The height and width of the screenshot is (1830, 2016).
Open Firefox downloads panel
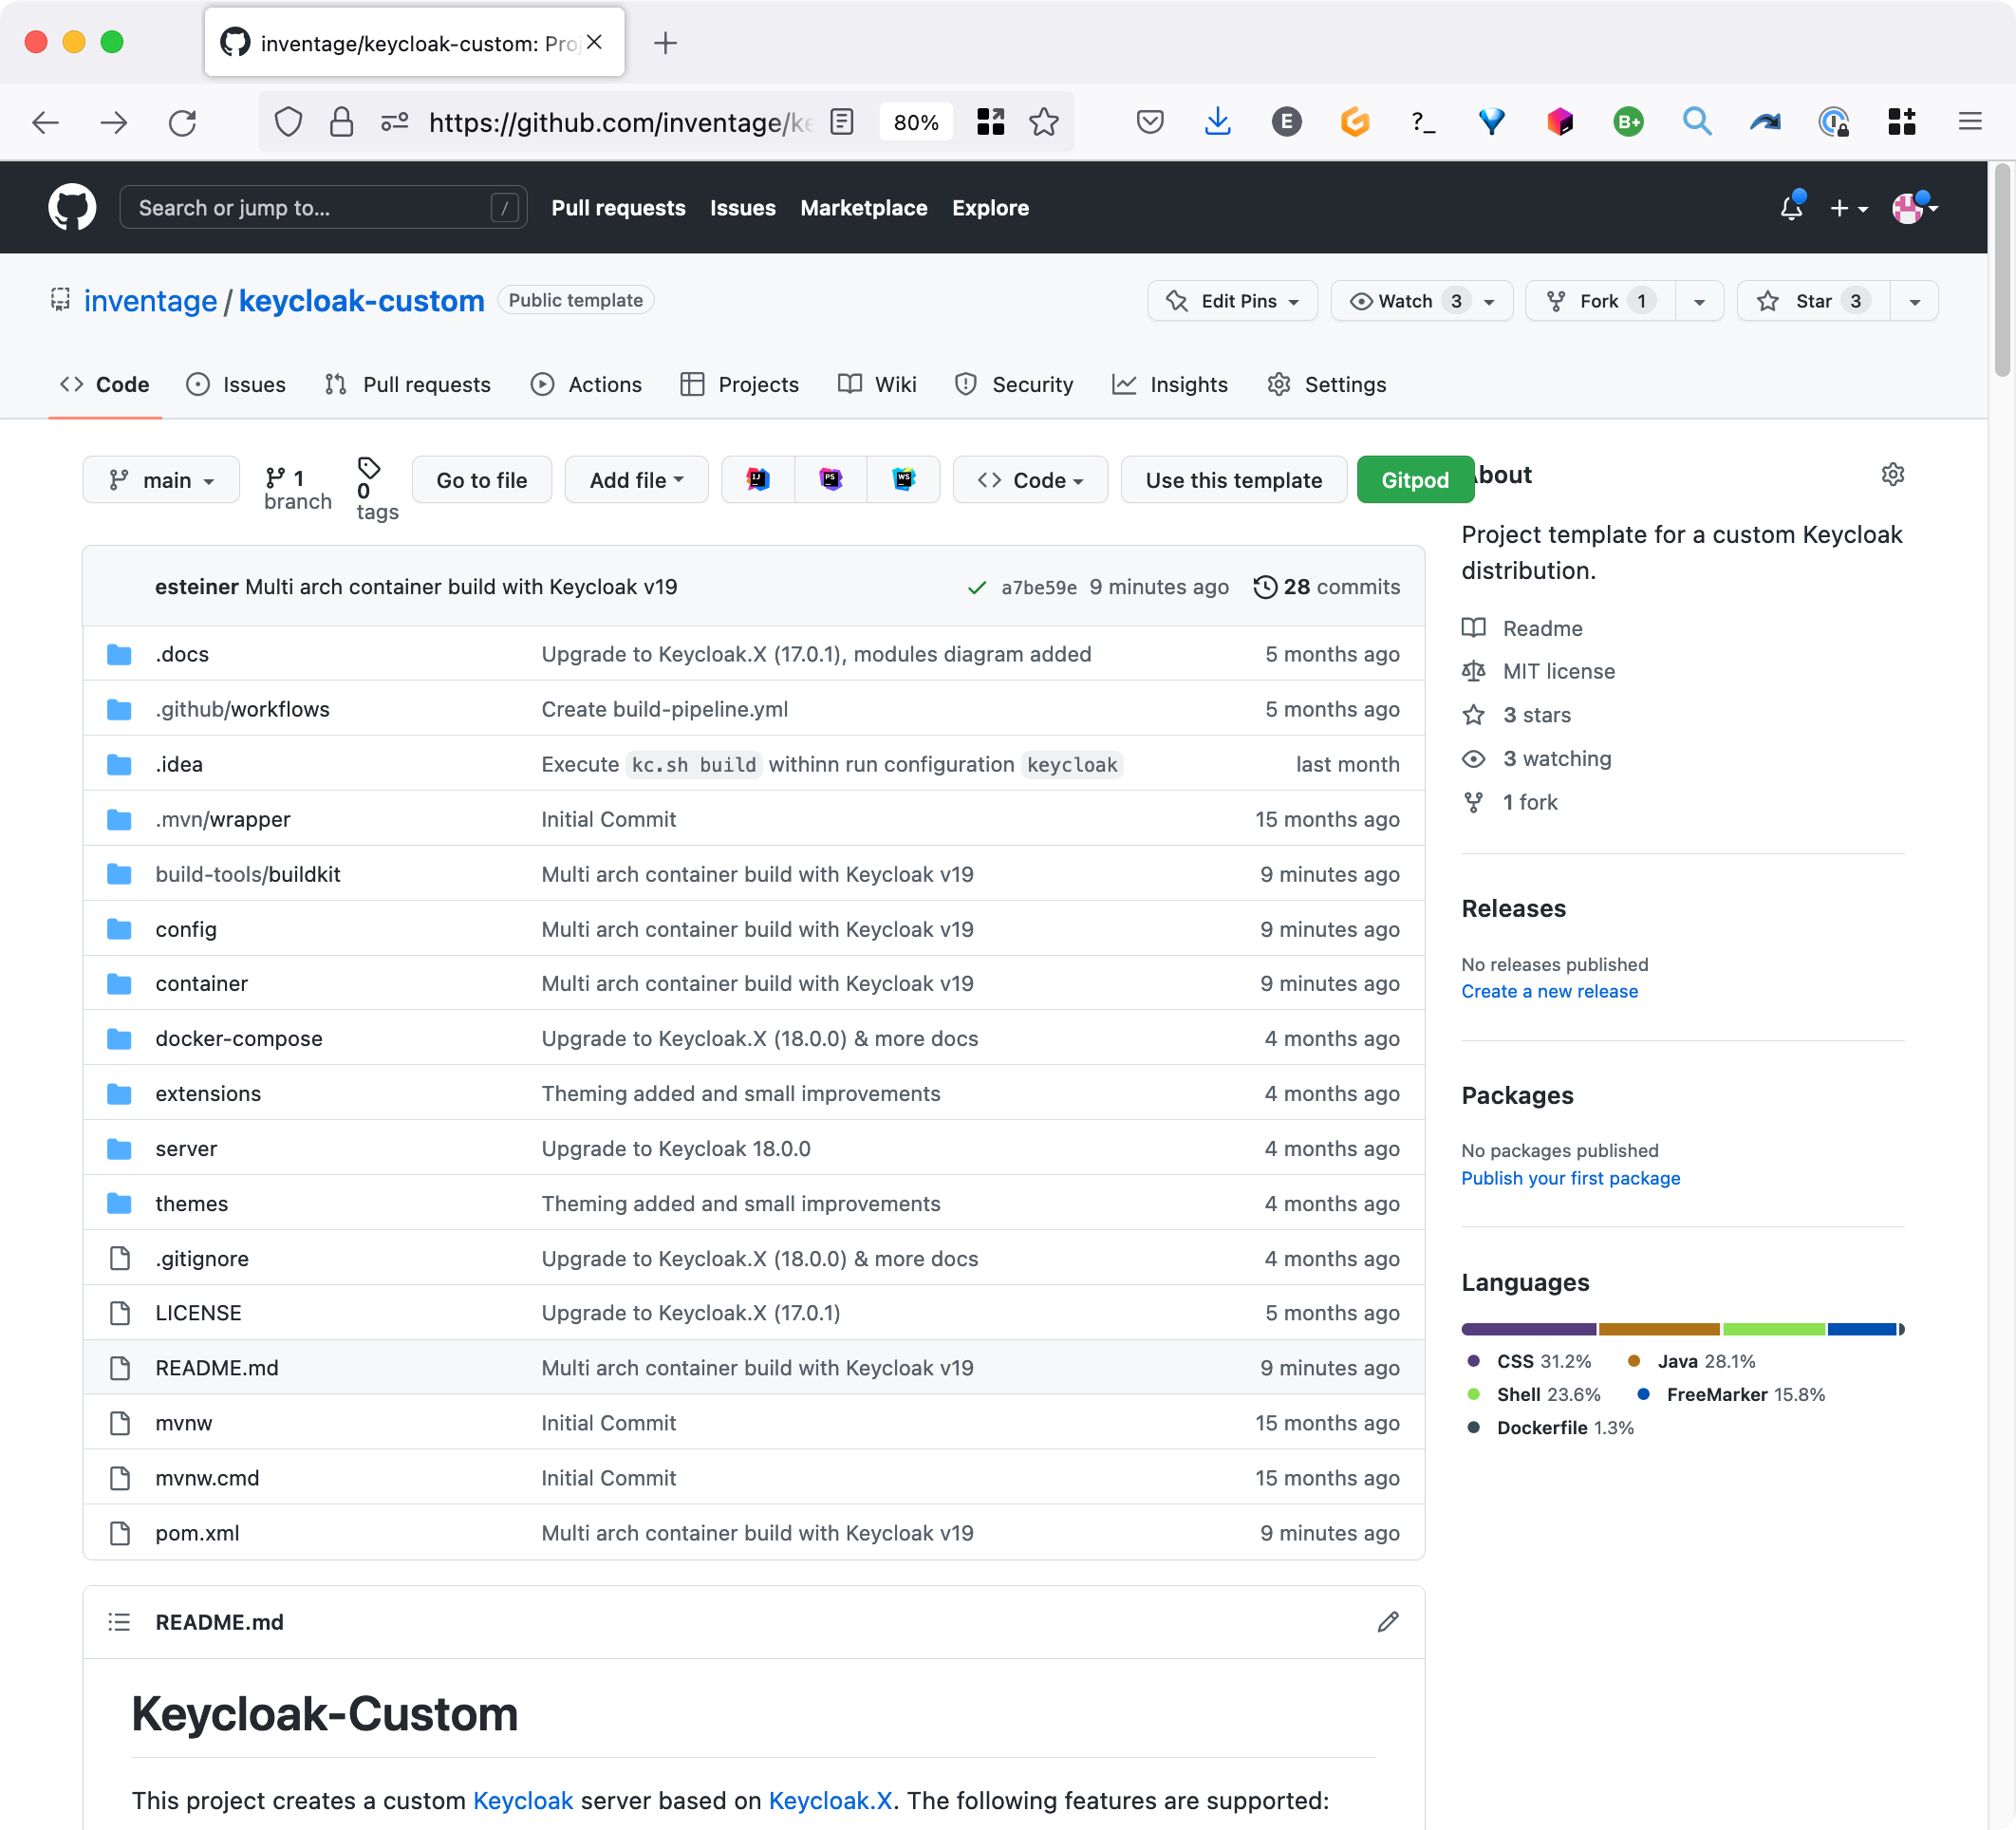pos(1217,122)
